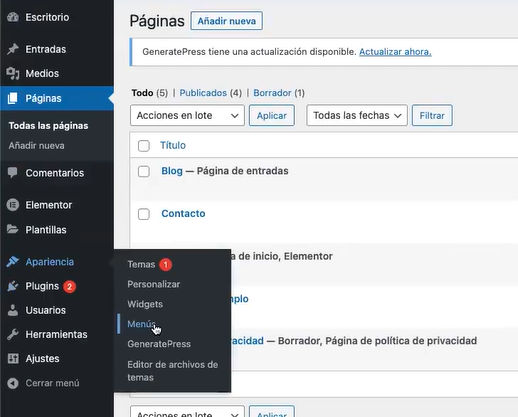
Task: Click the Comentarios speech bubble icon
Action: (x=13, y=173)
